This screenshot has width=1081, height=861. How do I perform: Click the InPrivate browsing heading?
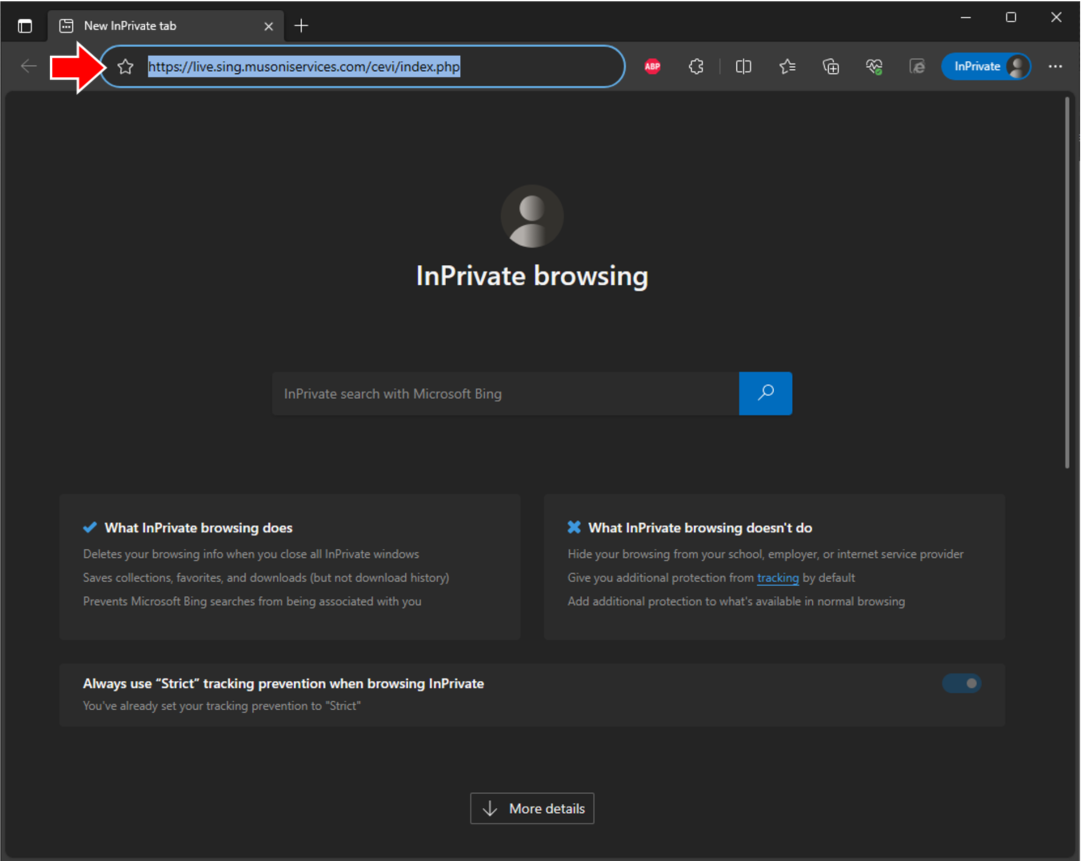pyautogui.click(x=532, y=276)
